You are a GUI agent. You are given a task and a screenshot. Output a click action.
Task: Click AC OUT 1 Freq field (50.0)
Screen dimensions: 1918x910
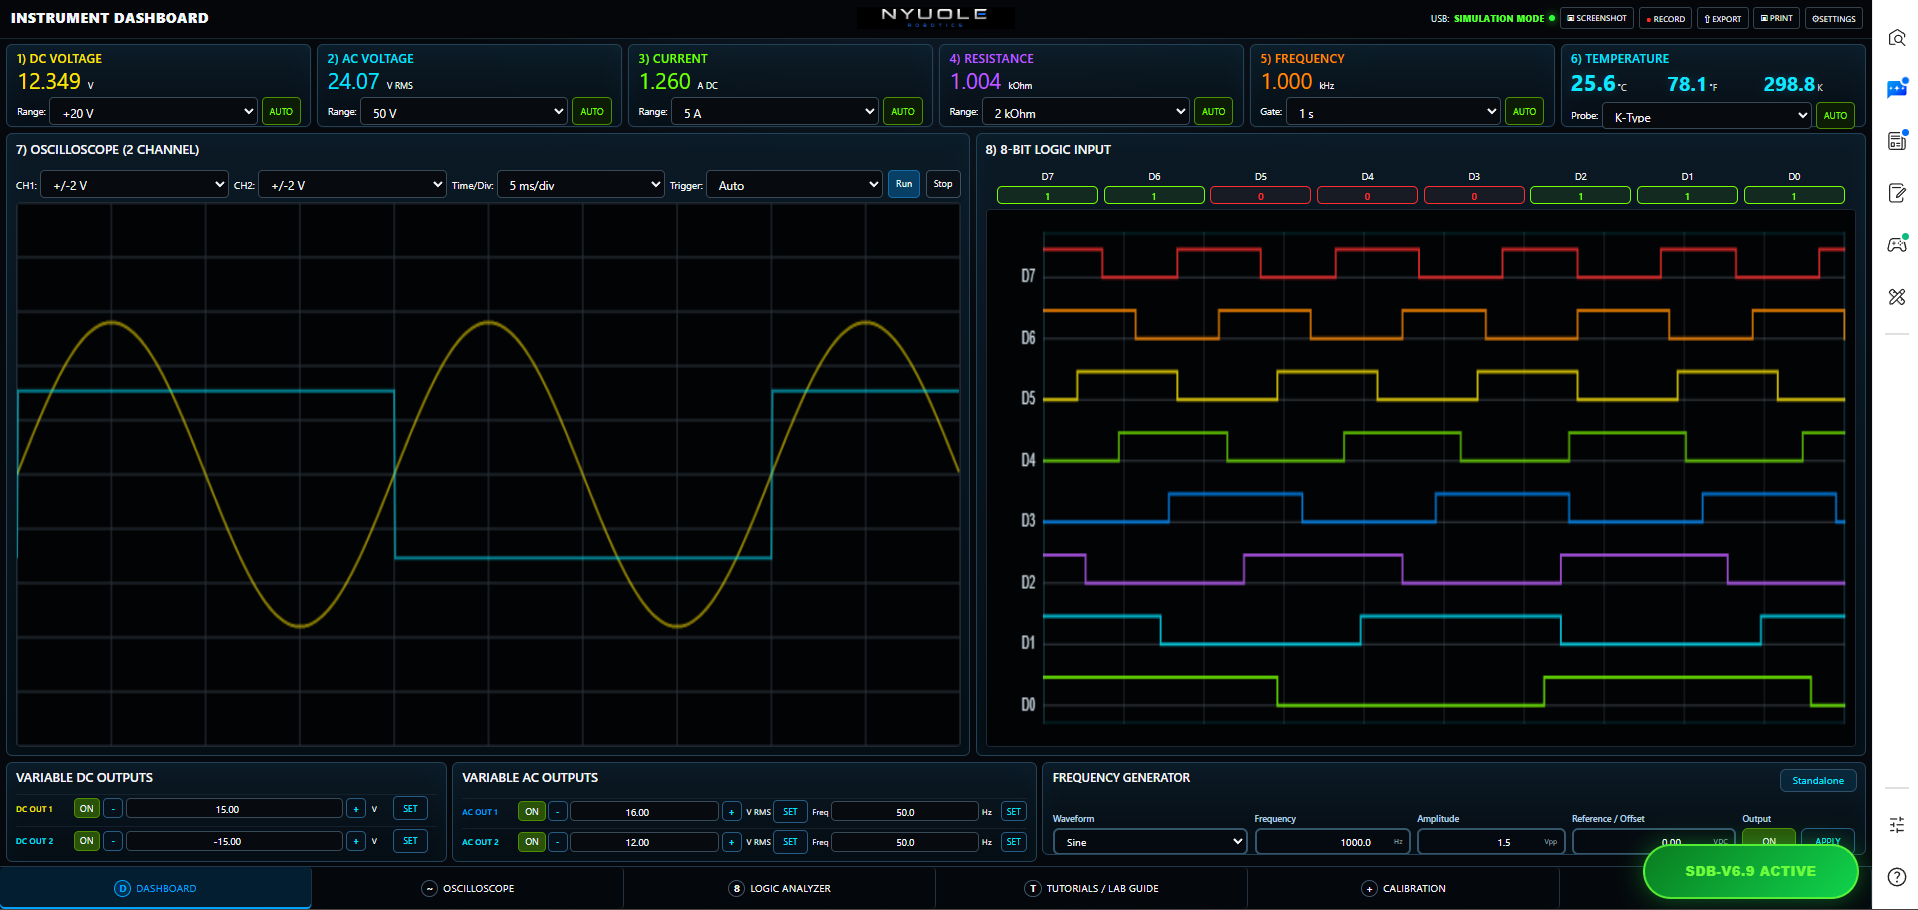coord(905,812)
